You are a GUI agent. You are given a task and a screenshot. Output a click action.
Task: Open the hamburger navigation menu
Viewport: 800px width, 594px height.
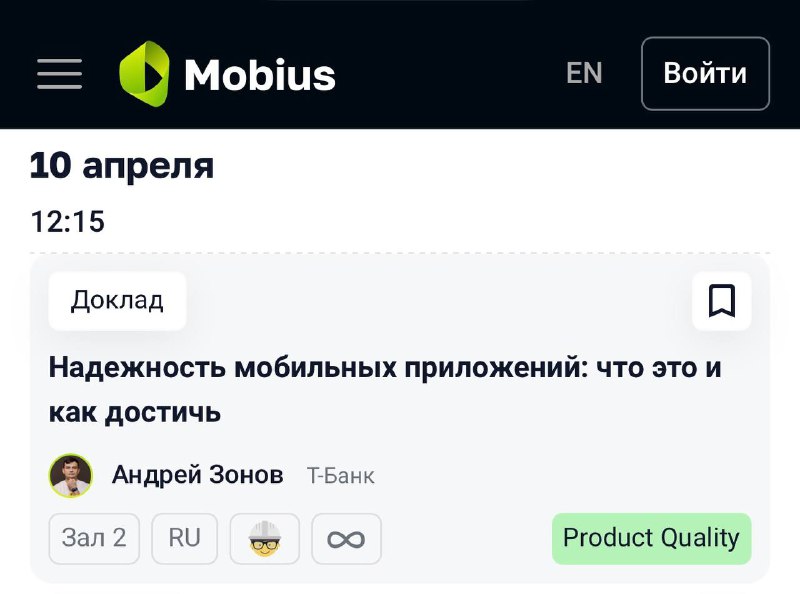(x=60, y=73)
